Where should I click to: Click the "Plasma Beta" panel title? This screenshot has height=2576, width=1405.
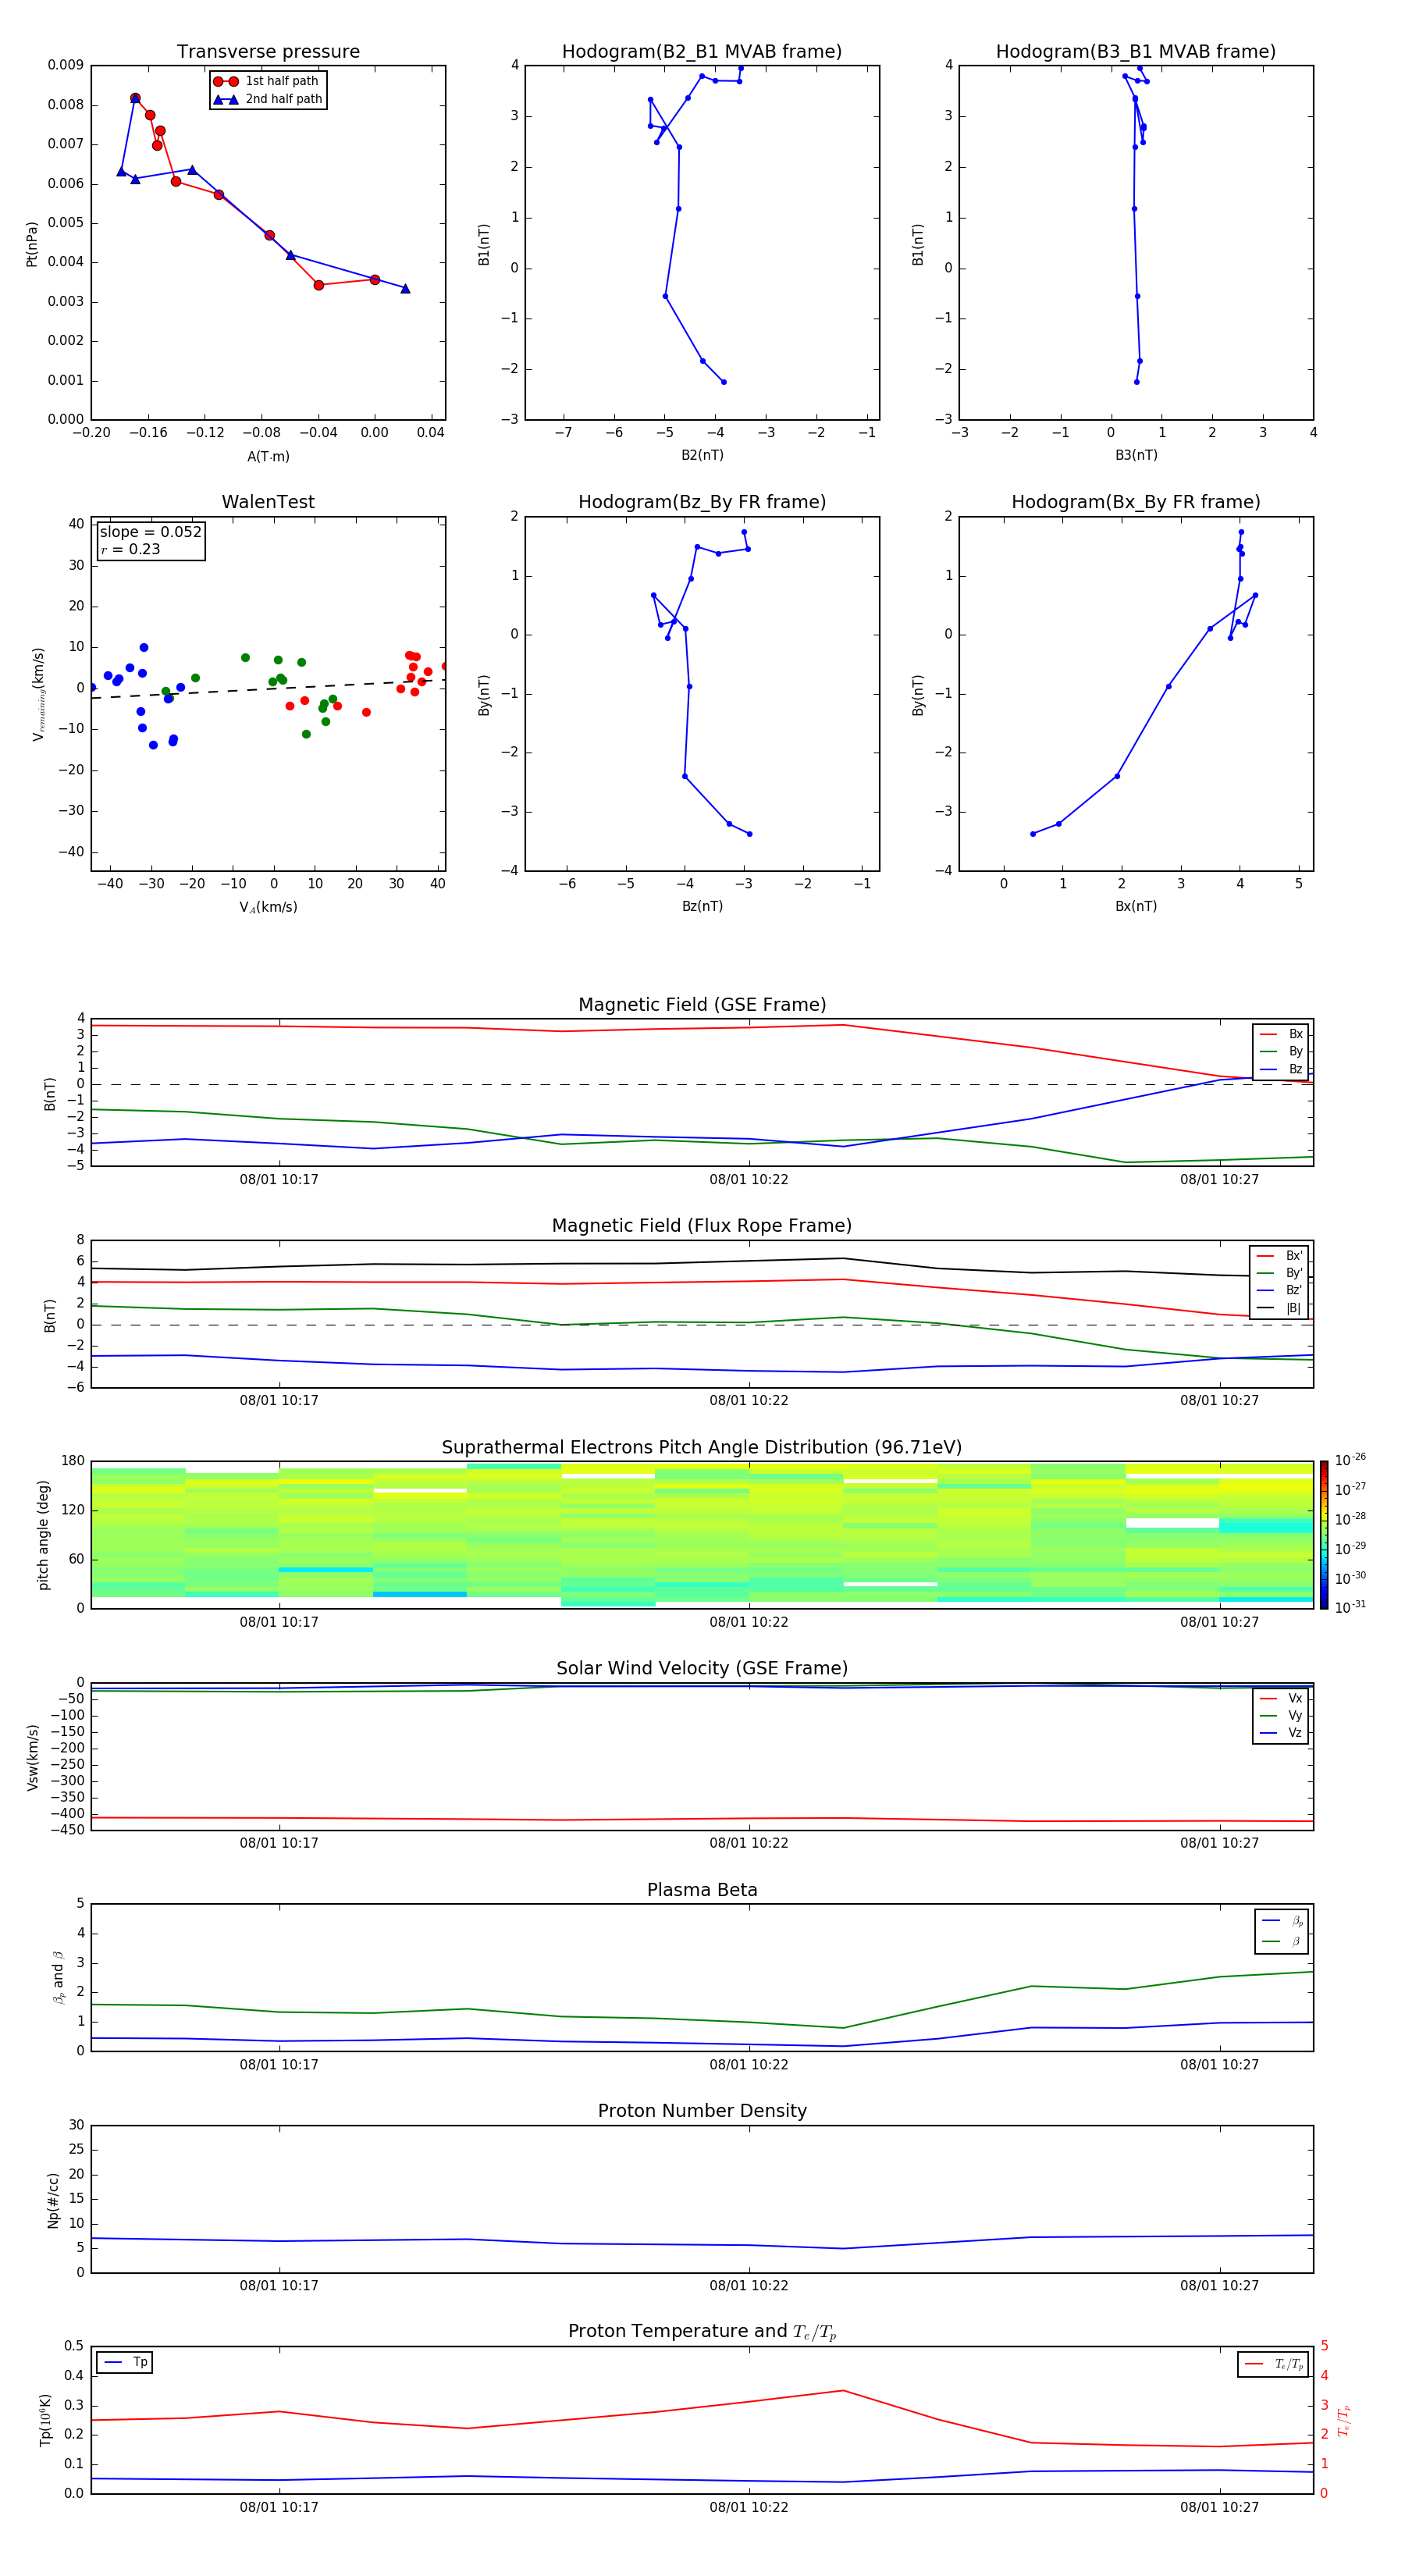(x=702, y=1890)
